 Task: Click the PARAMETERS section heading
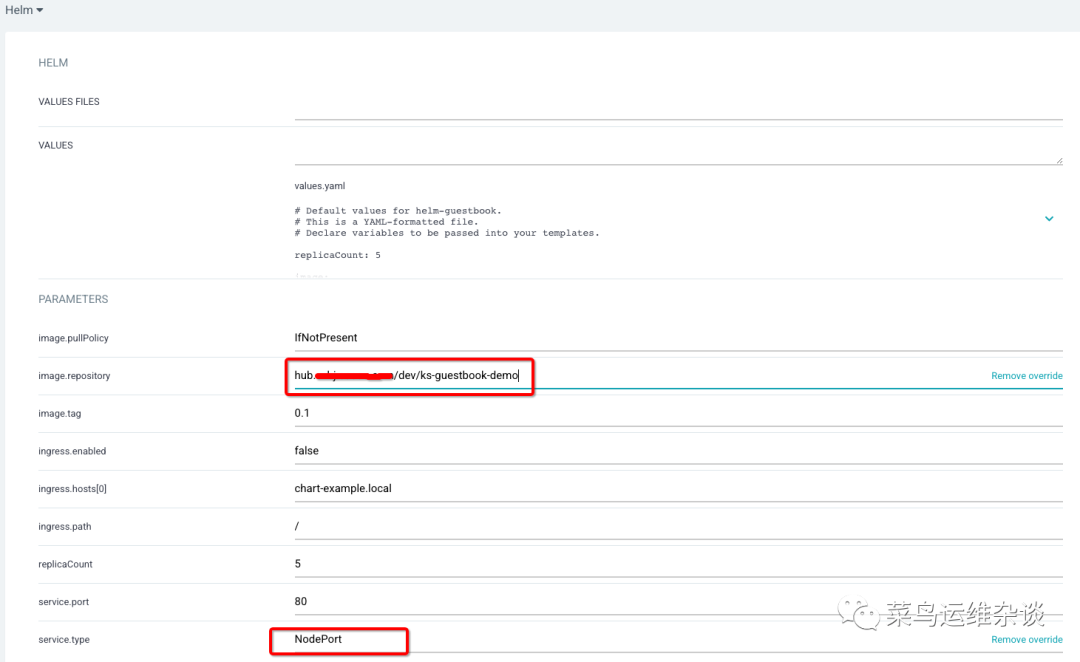[x=73, y=299]
